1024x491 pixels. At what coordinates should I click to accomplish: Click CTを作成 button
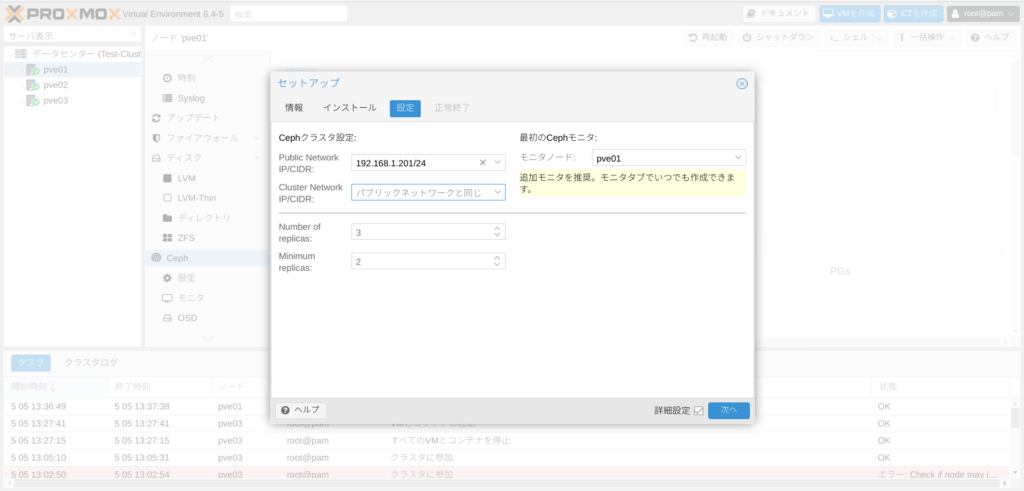pyautogui.click(x=914, y=13)
